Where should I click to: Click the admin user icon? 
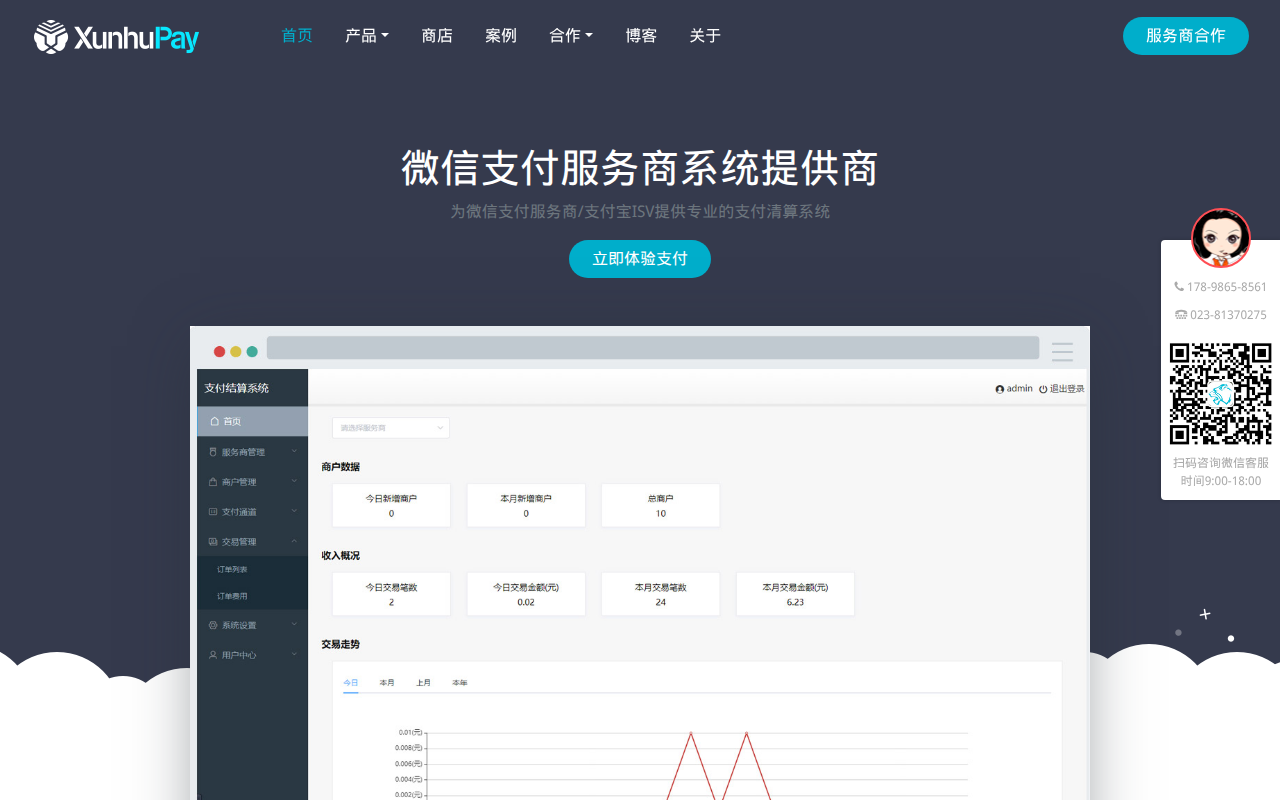[x=1000, y=389]
